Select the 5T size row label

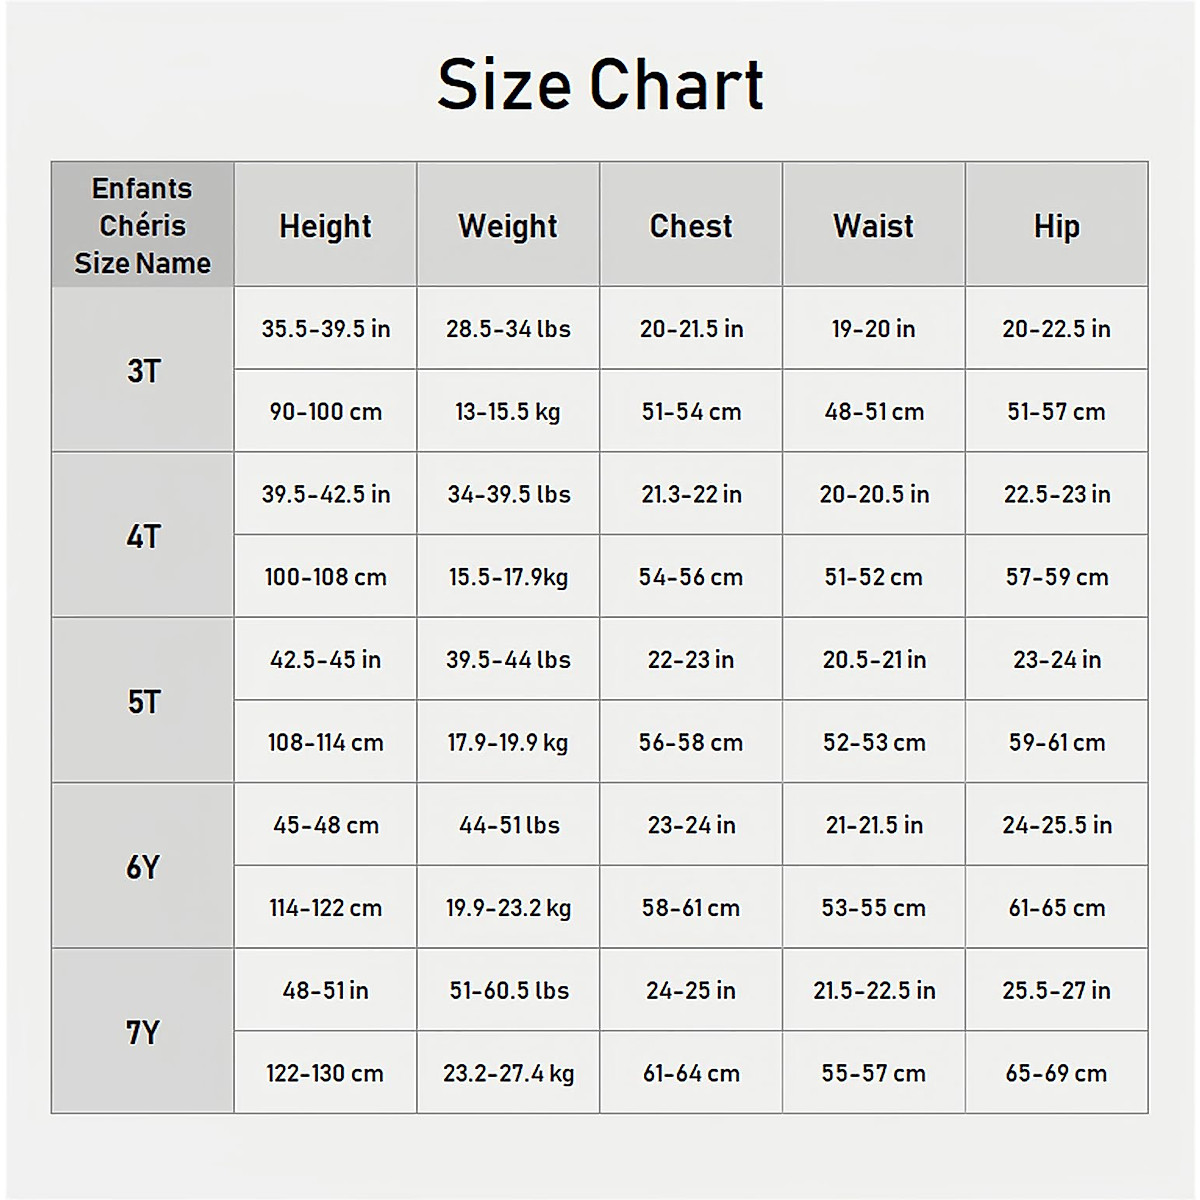143,702
